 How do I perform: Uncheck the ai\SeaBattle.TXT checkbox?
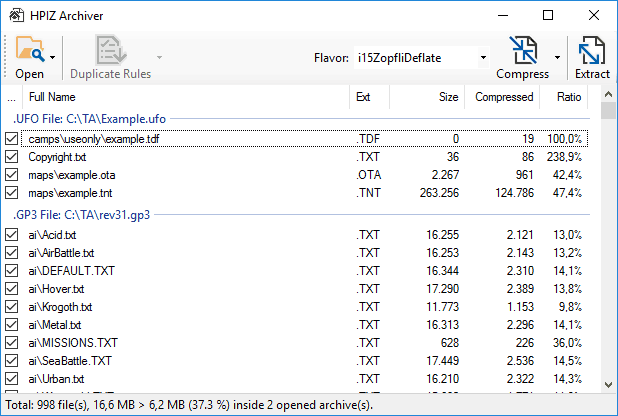11,361
